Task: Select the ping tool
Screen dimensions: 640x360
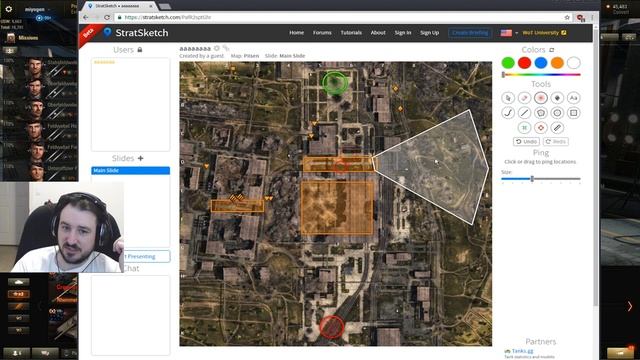Action: click(541, 98)
